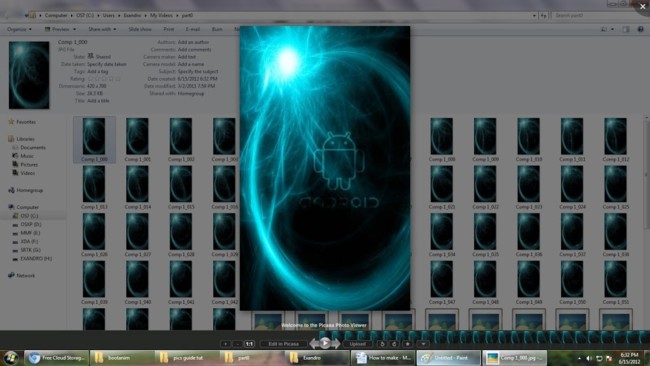Click the taskbar clock showing 6:32 PM
Viewport: 650px width, 366px height.
point(629,358)
